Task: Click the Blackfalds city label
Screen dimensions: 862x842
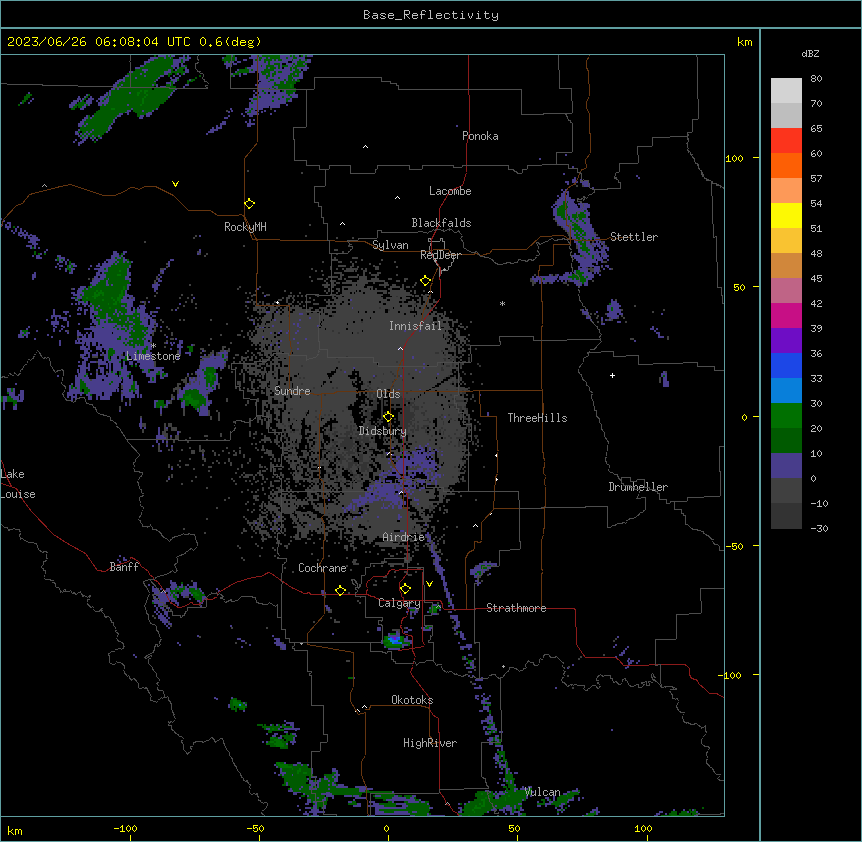Action: (x=441, y=223)
